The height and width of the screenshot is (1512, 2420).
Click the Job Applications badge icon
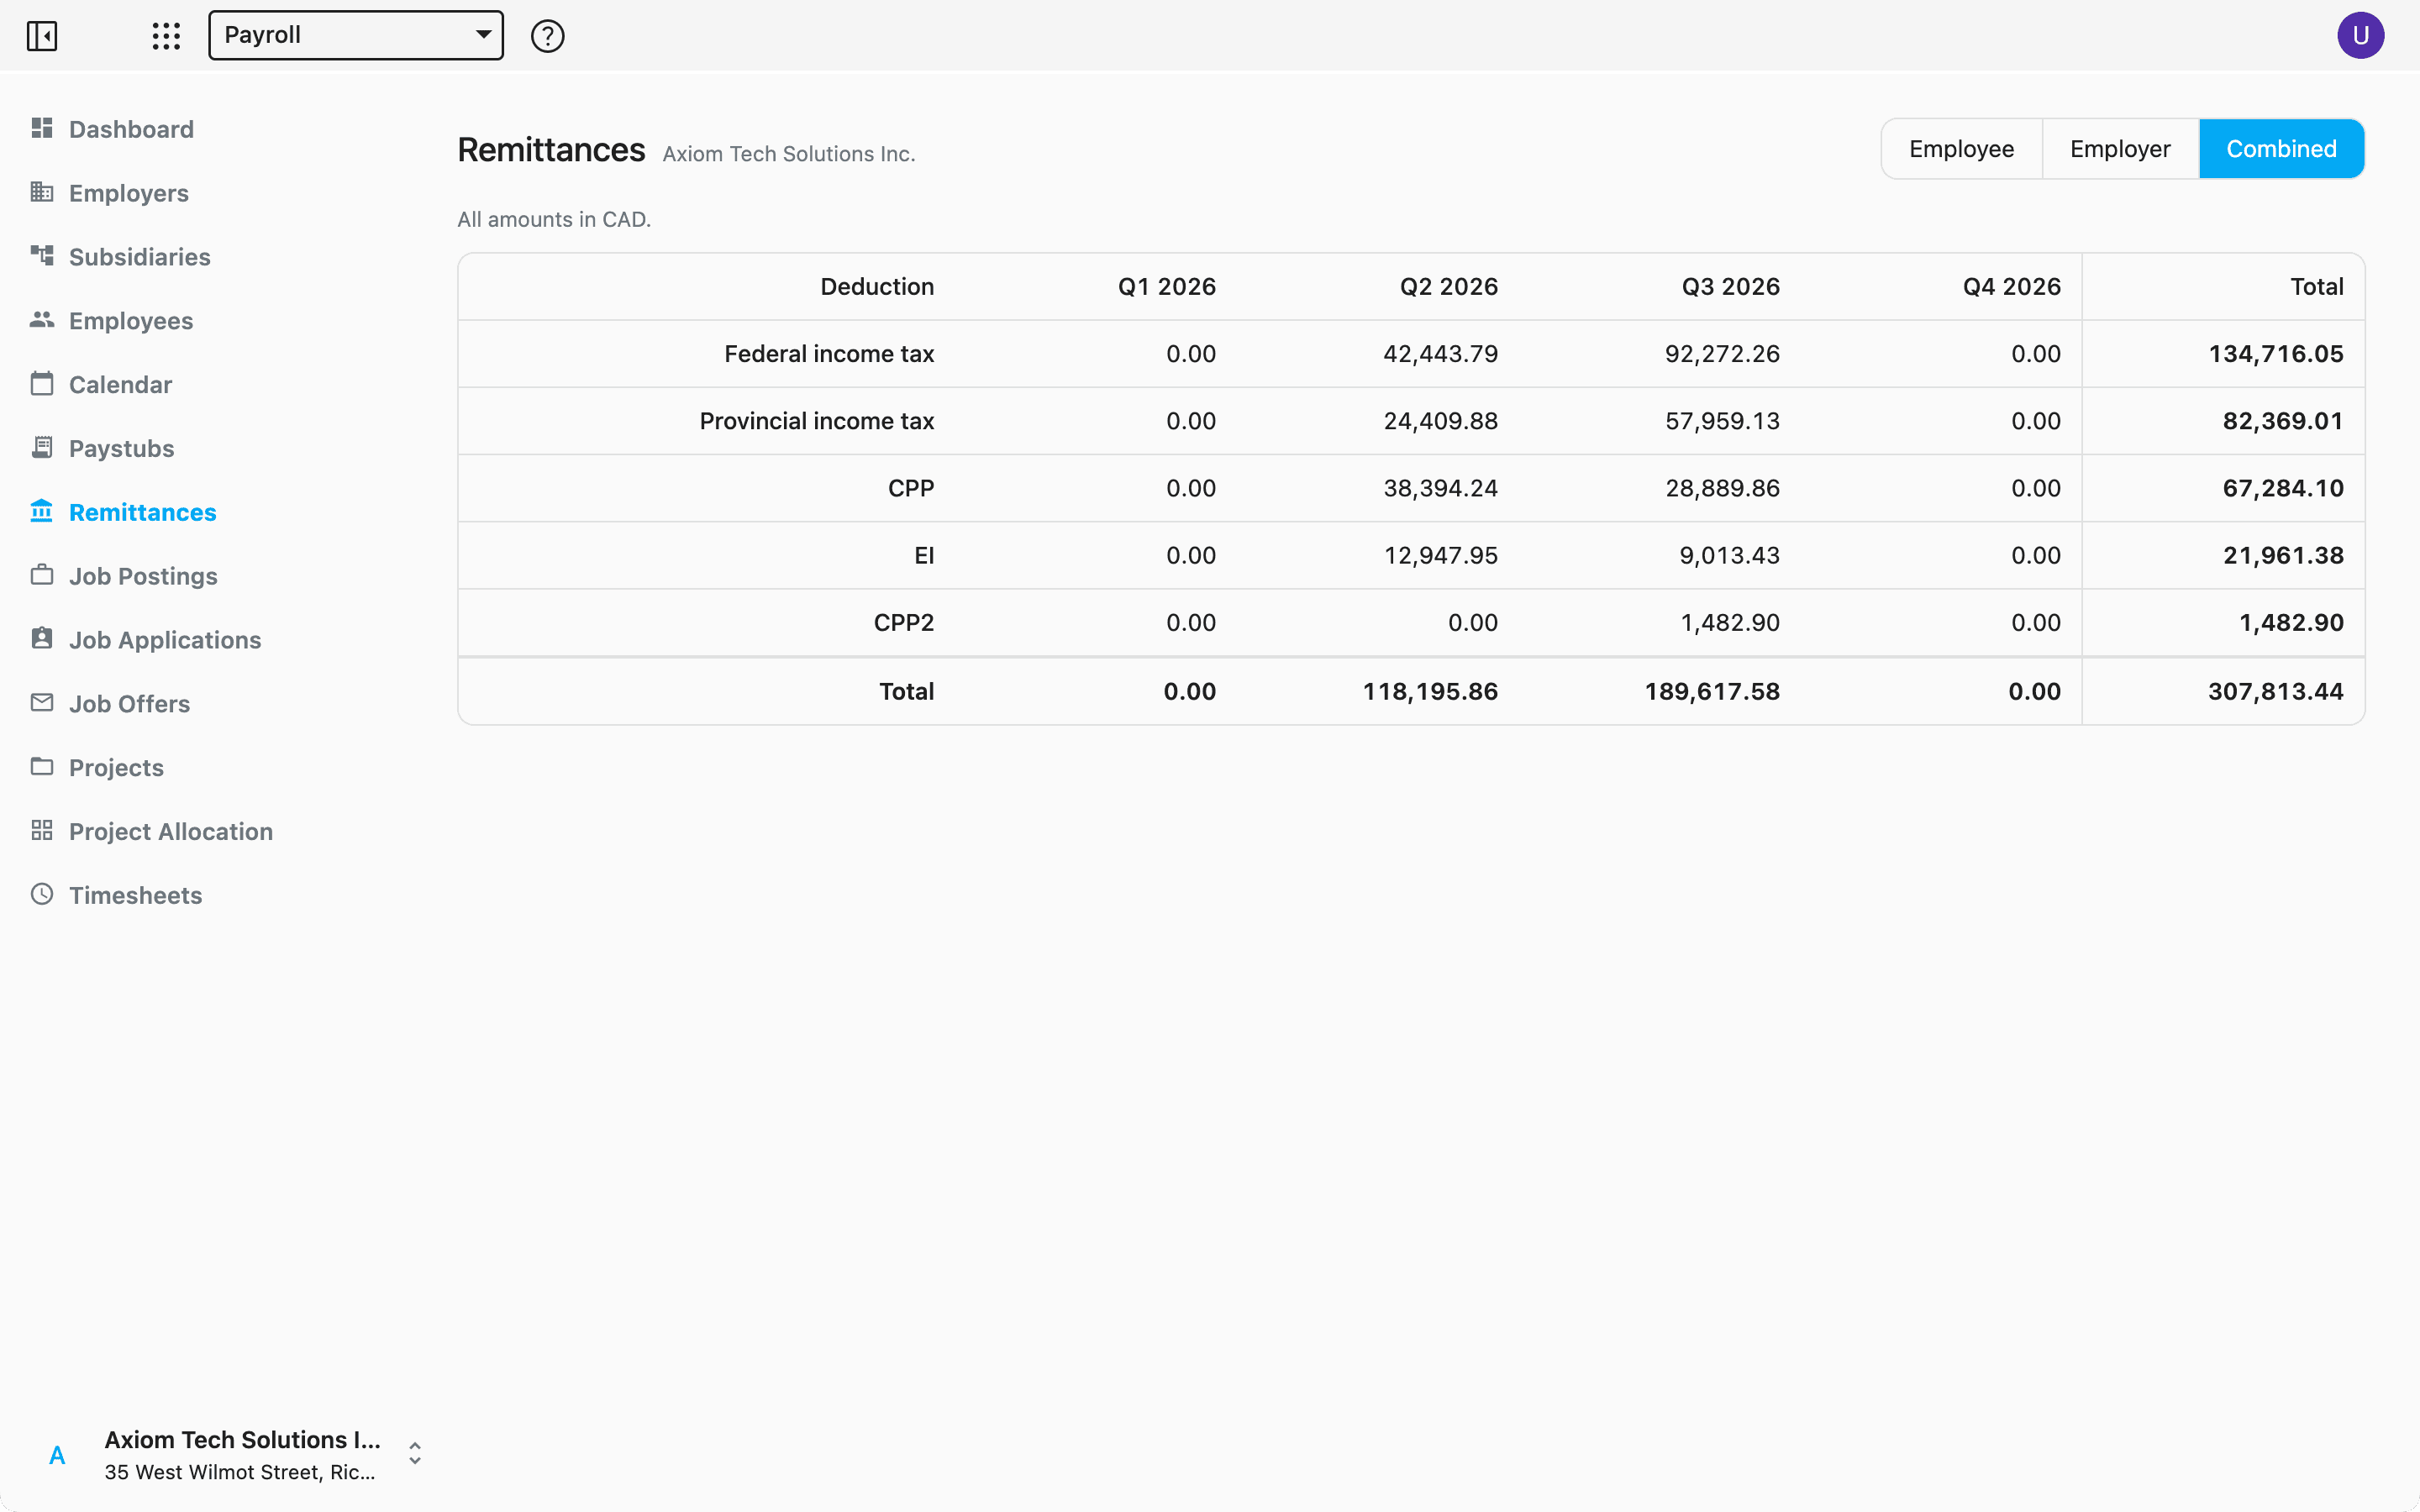pyautogui.click(x=42, y=639)
